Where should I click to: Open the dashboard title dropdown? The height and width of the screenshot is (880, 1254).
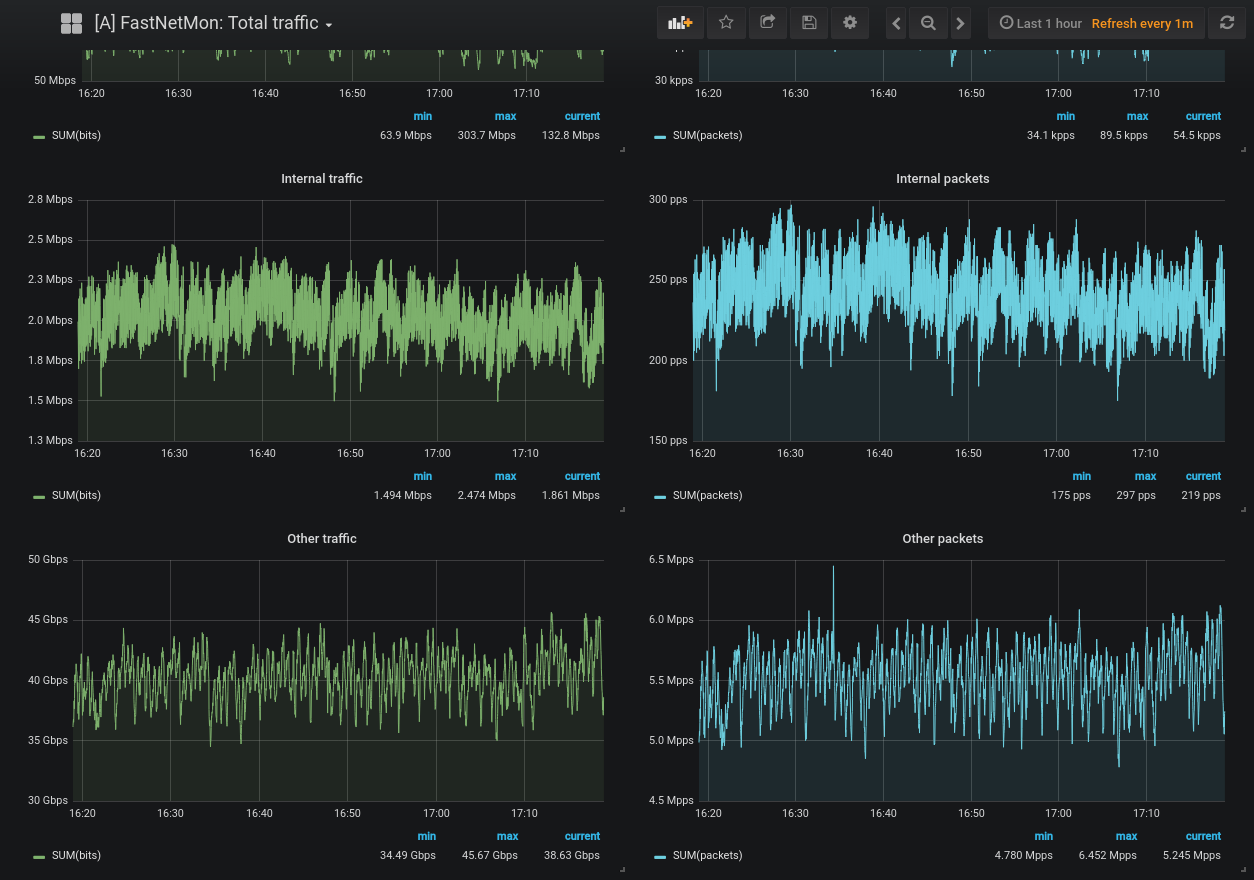[x=213, y=23]
